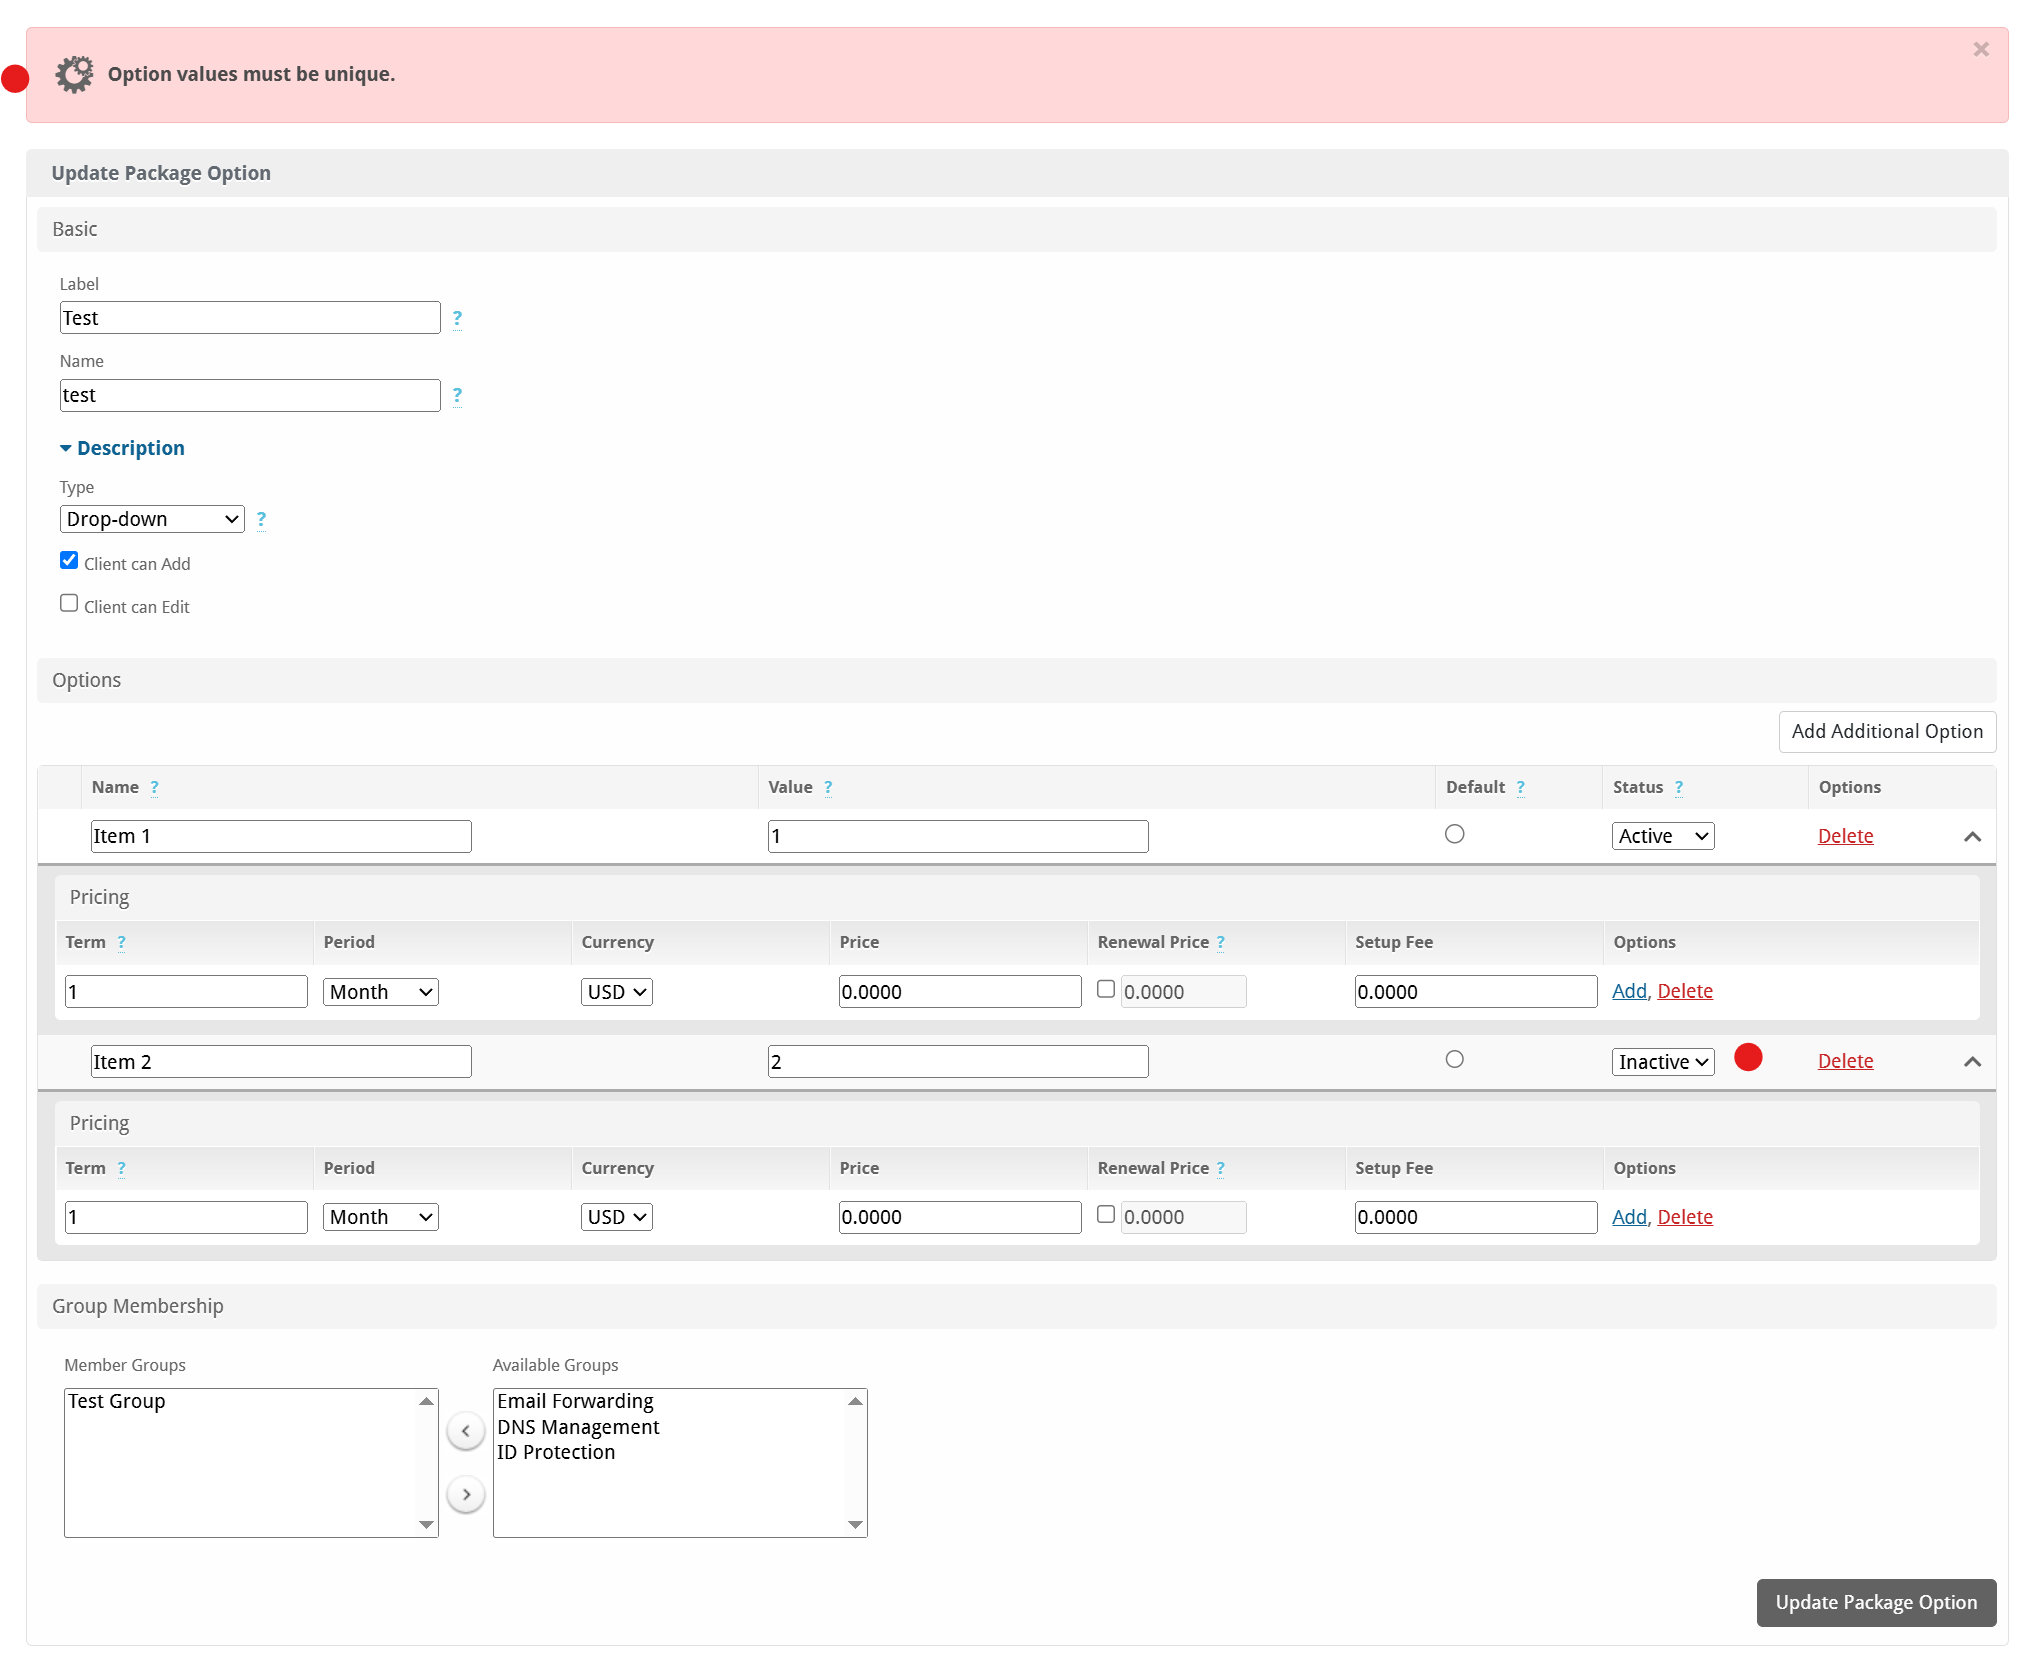Image resolution: width=2025 pixels, height=1654 pixels.
Task: Edit Setup Fee field in Item 2 pricing
Action: (x=1476, y=1217)
